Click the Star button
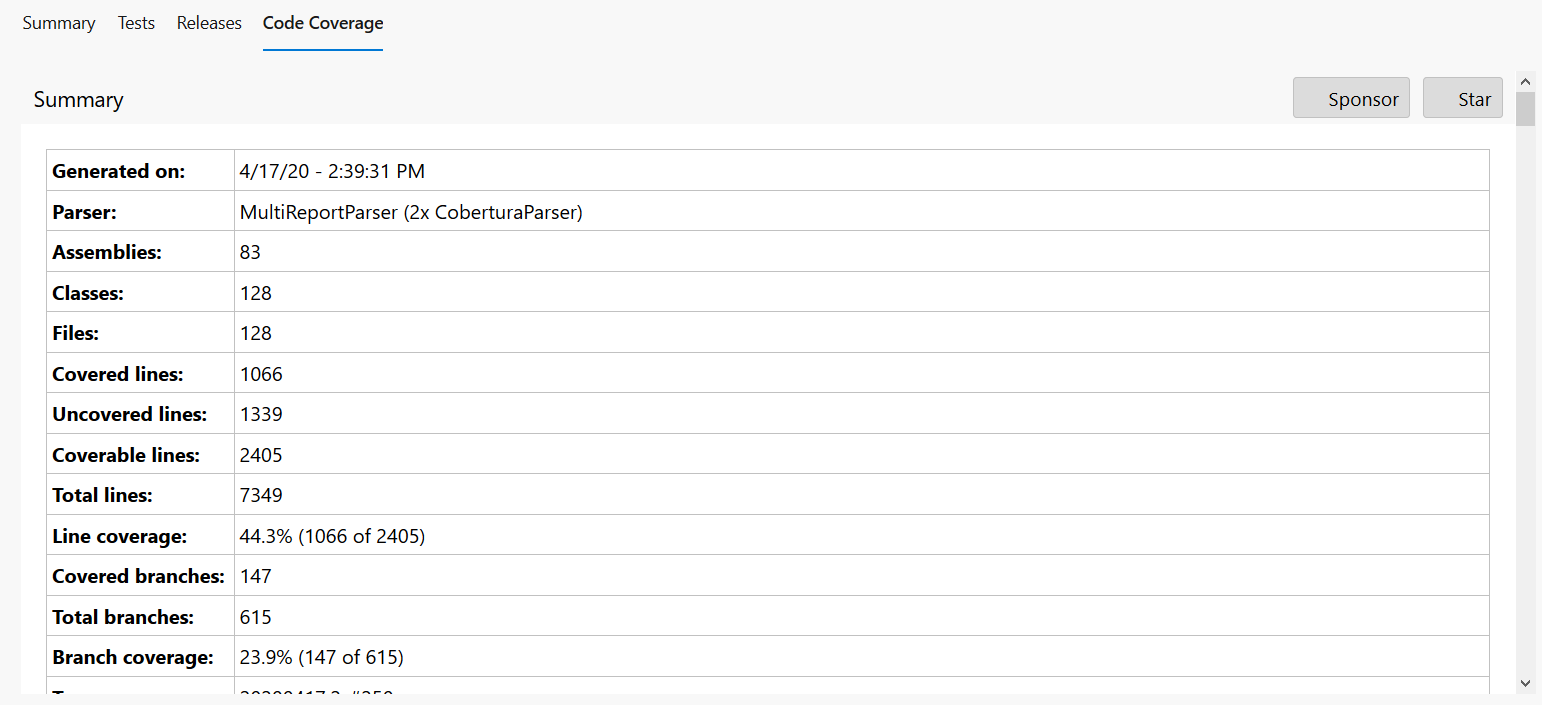Screen dimensions: 1542x705 1462,99
